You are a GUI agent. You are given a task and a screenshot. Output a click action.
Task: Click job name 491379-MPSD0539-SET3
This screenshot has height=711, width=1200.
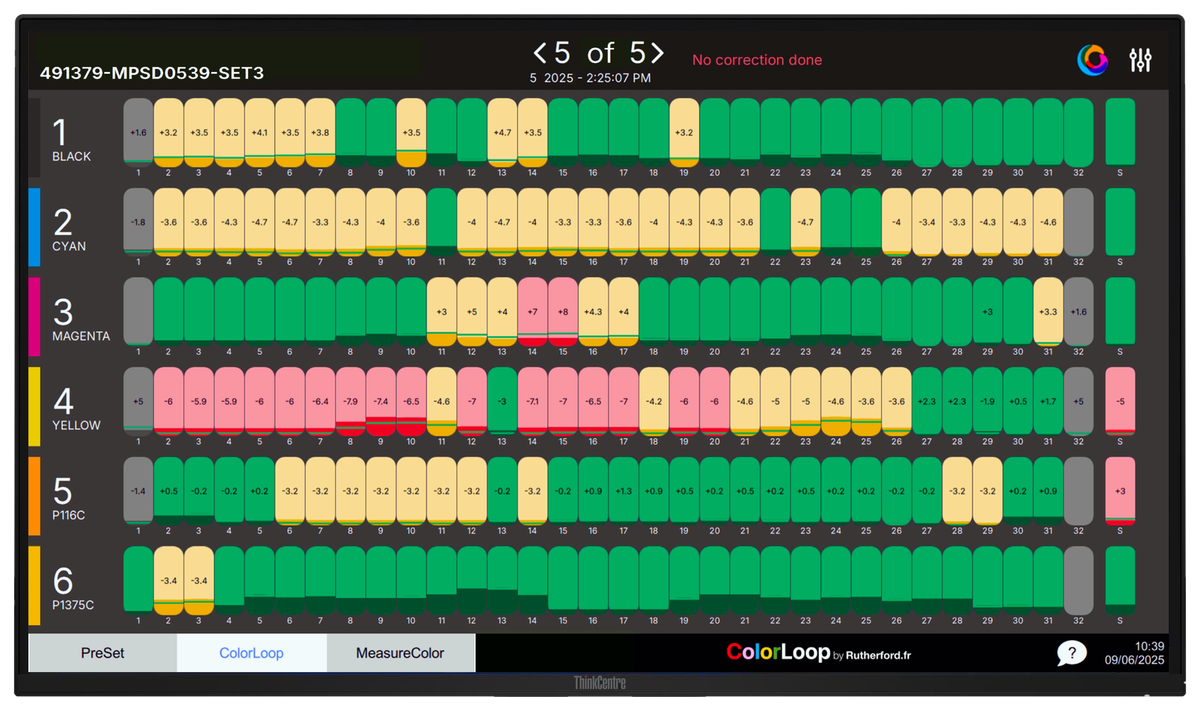click(x=152, y=74)
